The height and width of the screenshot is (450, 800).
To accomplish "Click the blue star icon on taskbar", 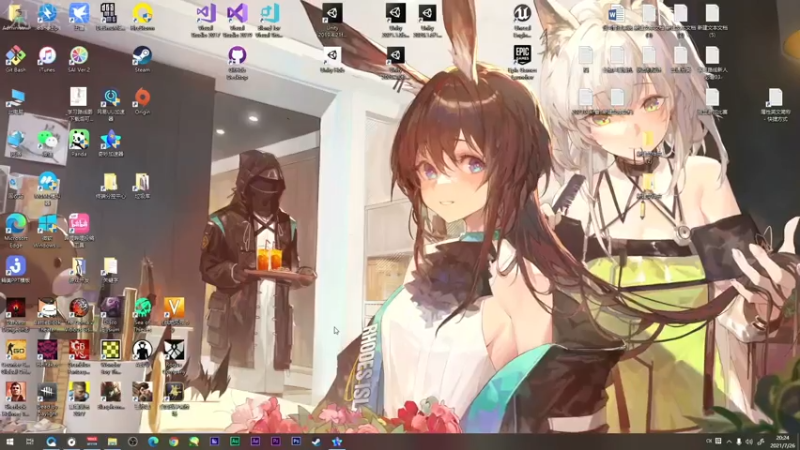I will [x=337, y=442].
